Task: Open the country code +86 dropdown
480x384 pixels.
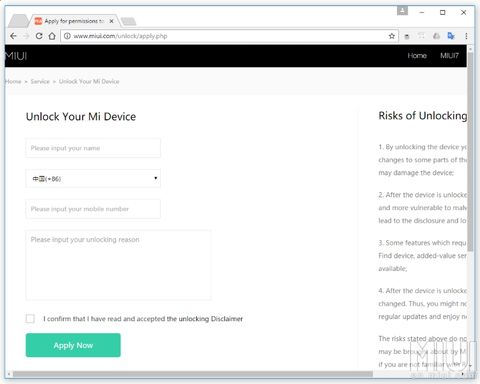Action: click(x=93, y=178)
